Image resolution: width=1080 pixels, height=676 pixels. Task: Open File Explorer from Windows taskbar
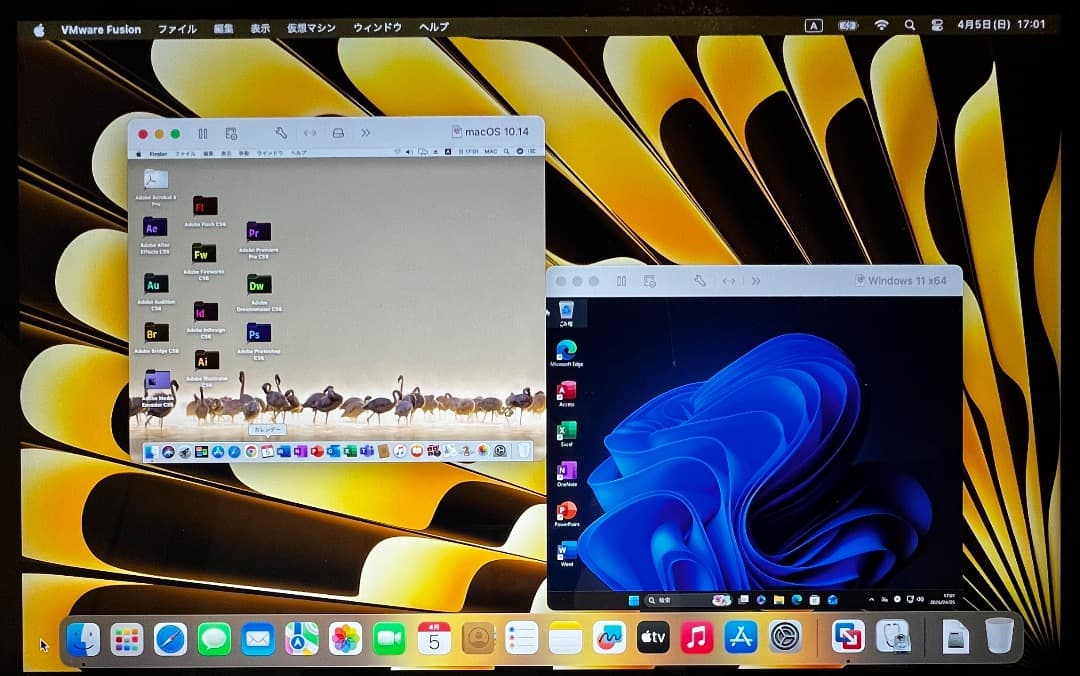tap(778, 600)
